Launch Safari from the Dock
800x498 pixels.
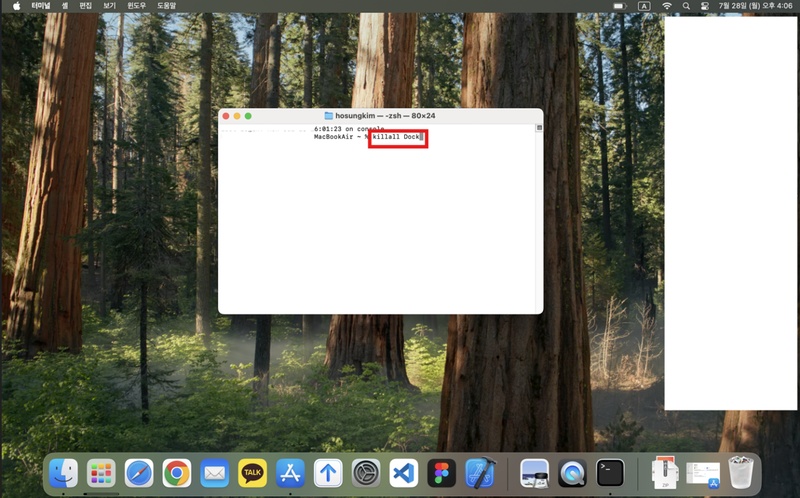pyautogui.click(x=139, y=473)
